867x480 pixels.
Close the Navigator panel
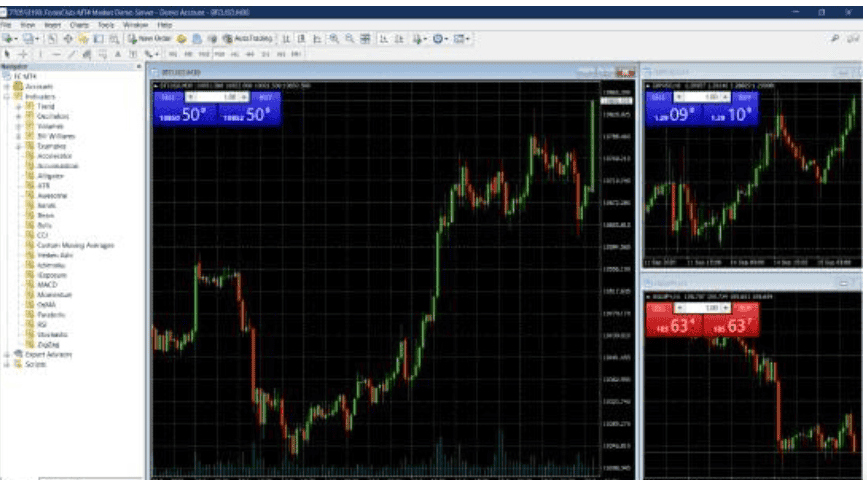(x=139, y=67)
